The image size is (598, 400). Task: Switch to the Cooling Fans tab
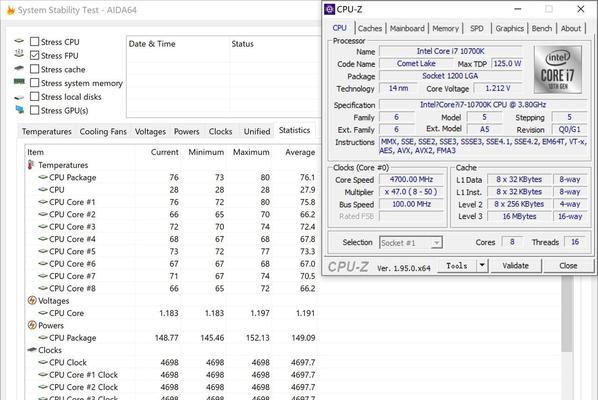(103, 132)
